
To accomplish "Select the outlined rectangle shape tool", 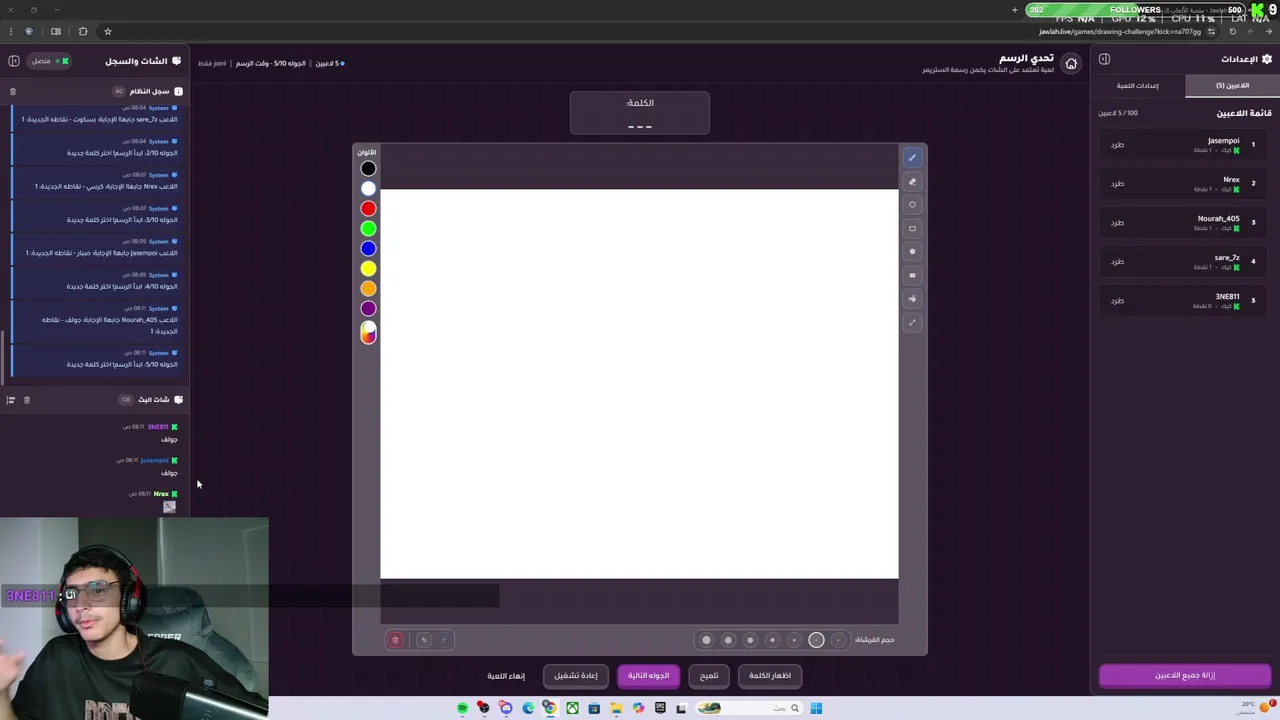I will (912, 228).
